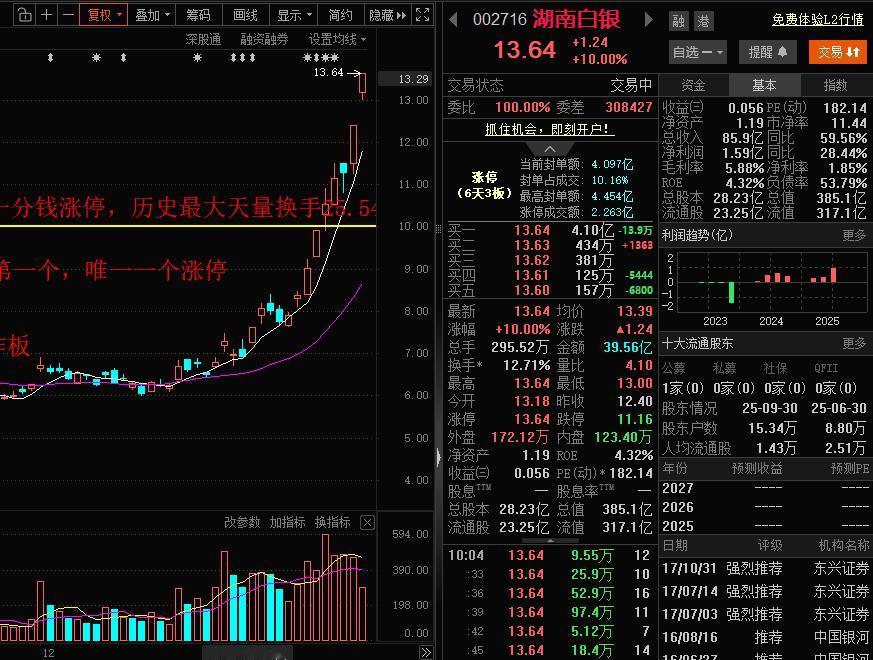Enter fullscreen via the expand-corners icon

(424, 15)
